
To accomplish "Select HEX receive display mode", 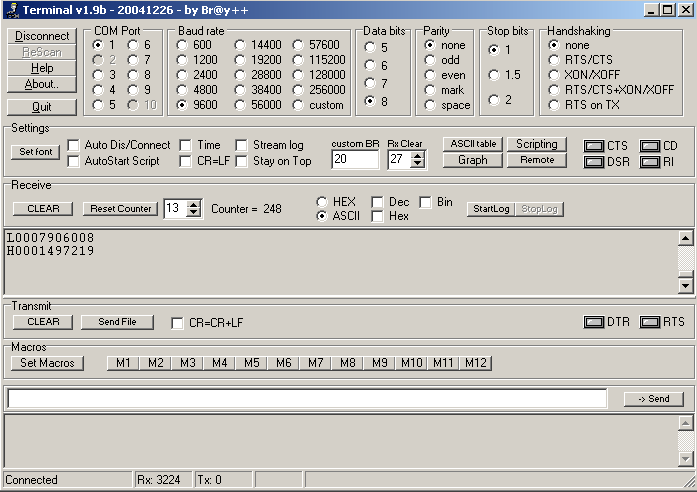I will [322, 202].
